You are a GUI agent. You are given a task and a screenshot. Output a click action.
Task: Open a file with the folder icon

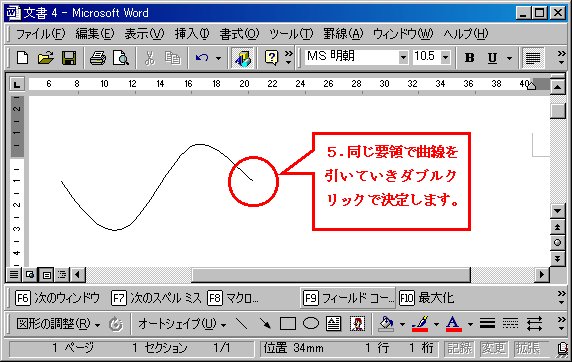[x=46, y=58]
